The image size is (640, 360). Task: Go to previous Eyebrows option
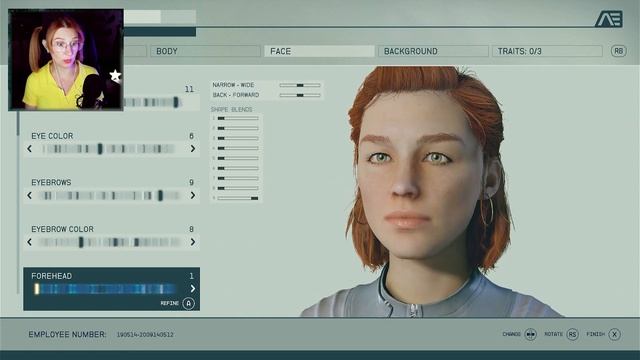[29, 196]
